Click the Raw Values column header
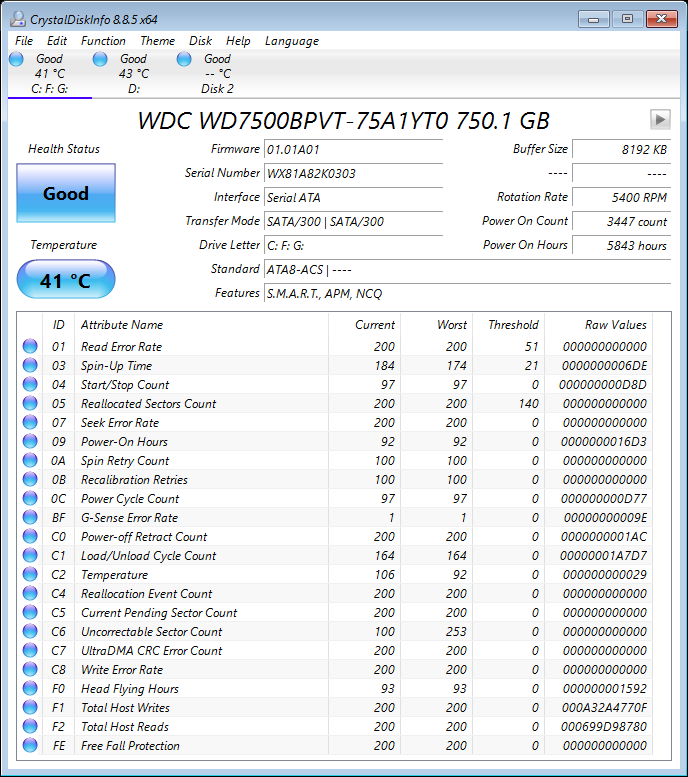 pos(599,325)
